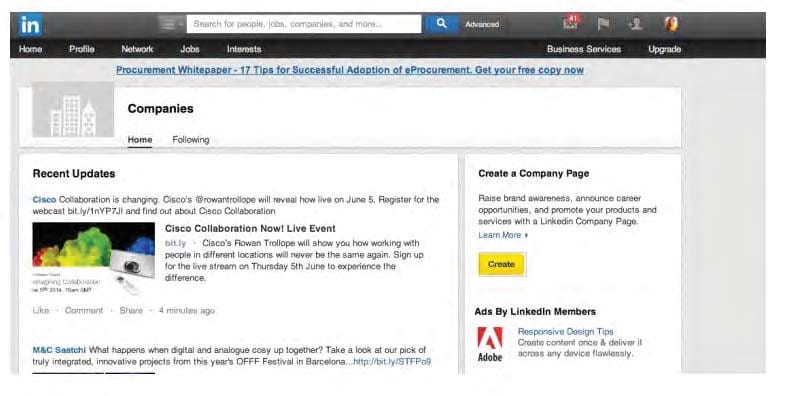Image resolution: width=797 pixels, height=396 pixels.
Task: Click the add connections icon
Action: [635, 24]
